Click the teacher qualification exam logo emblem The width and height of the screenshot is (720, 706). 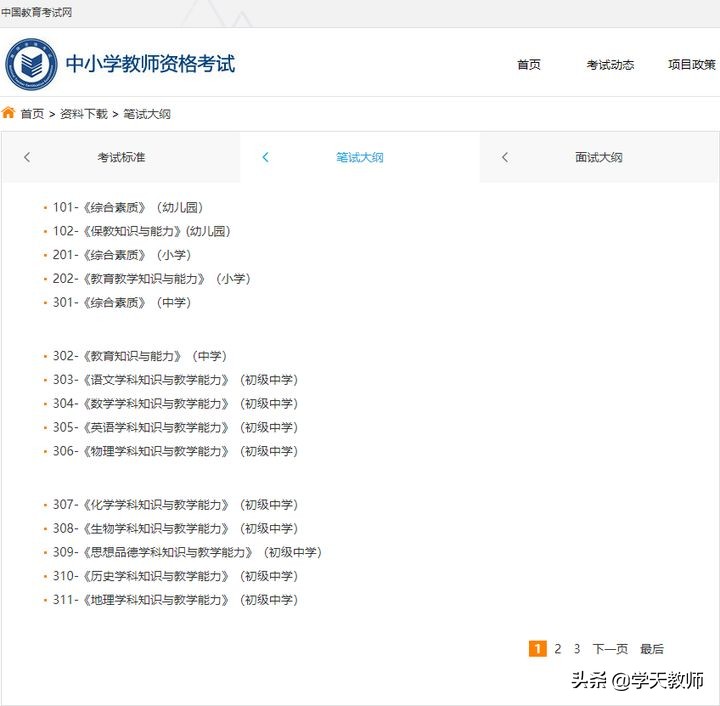click(x=31, y=64)
